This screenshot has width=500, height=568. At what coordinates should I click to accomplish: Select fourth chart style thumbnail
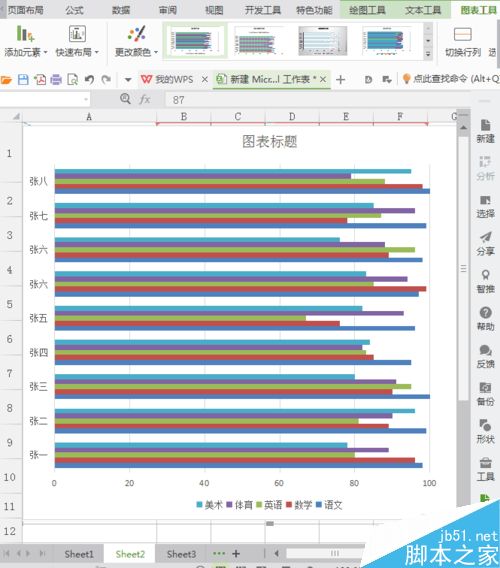pos(387,40)
